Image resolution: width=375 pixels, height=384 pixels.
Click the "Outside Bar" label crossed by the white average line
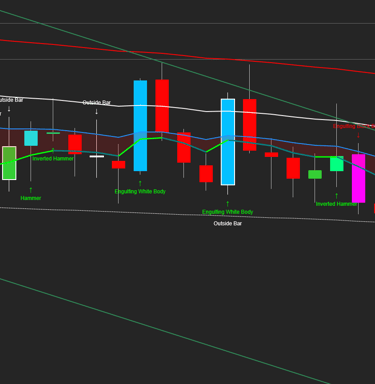97,102
